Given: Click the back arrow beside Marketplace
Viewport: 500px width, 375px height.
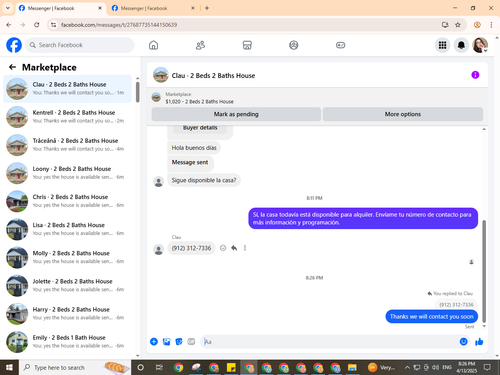Looking at the screenshot, I should 12,67.
